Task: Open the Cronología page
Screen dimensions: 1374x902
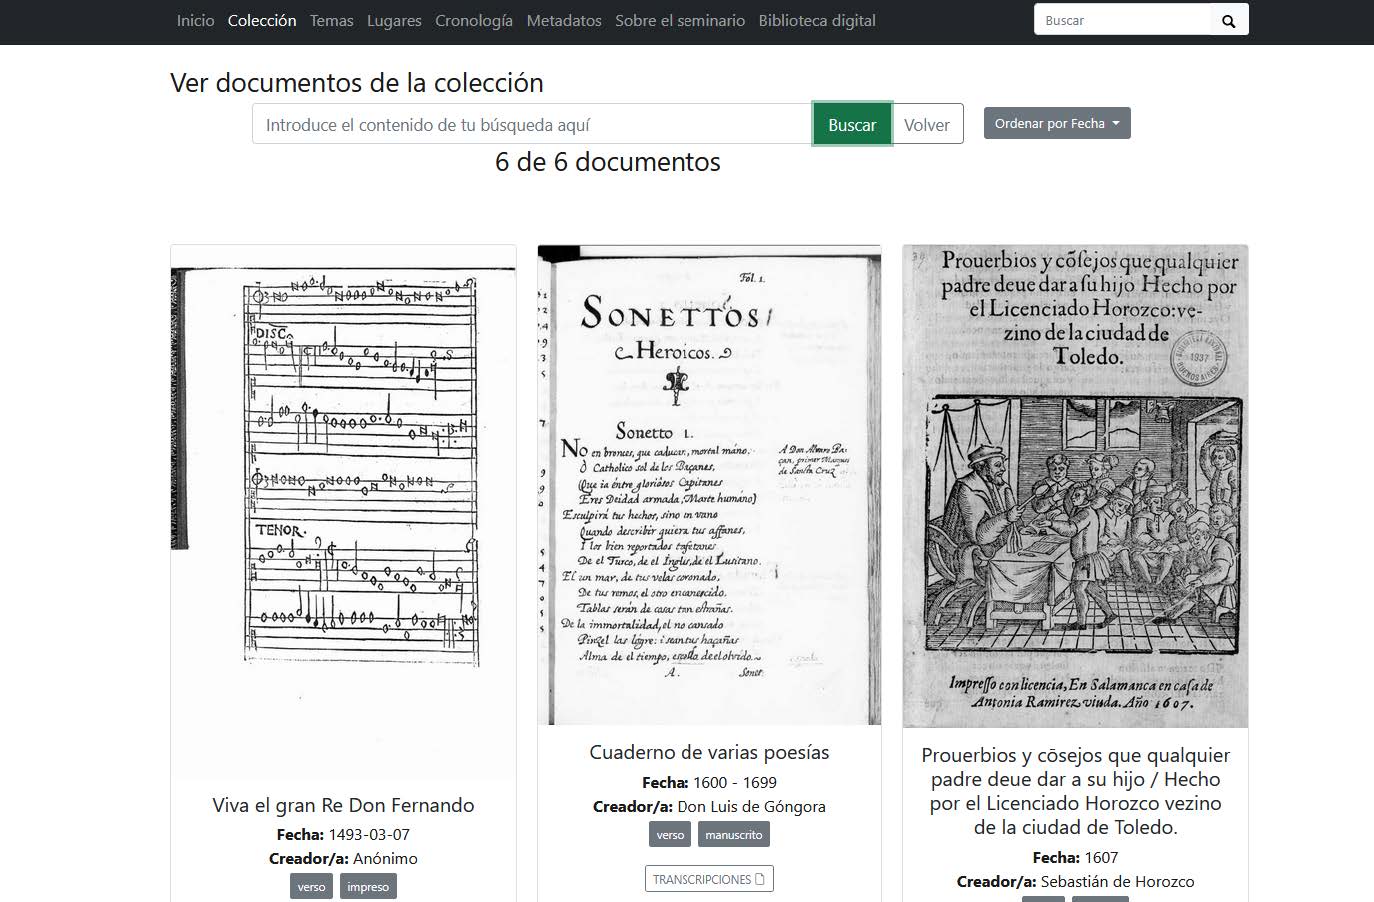Action: tap(473, 20)
